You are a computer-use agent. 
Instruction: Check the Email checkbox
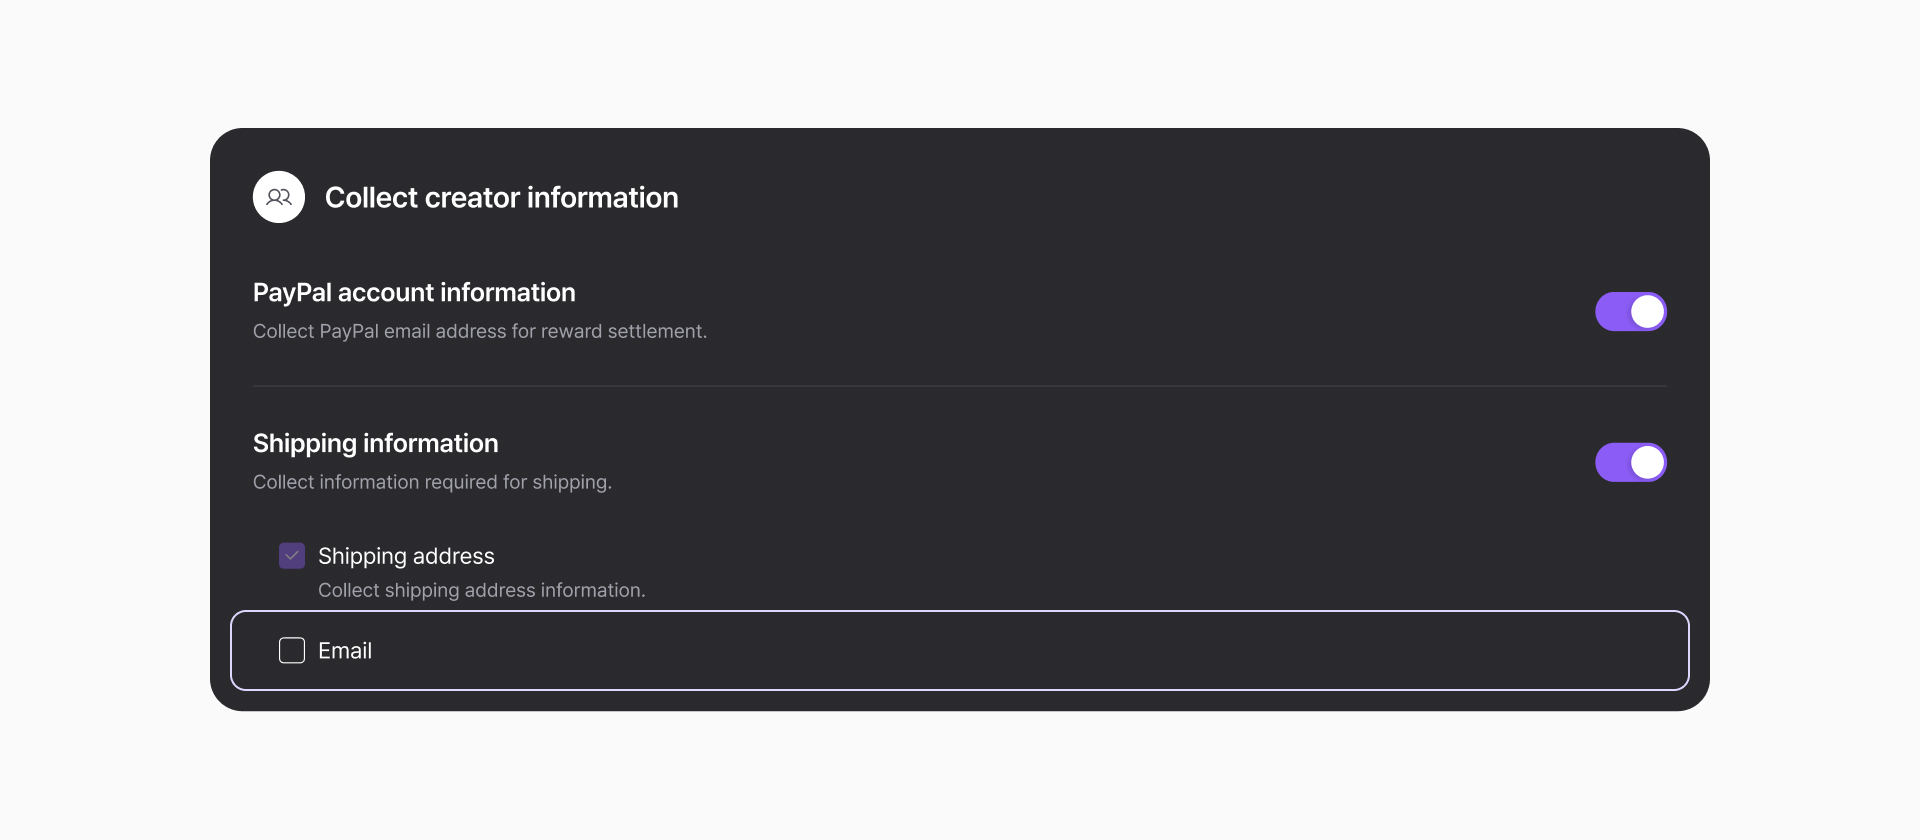click(x=292, y=651)
